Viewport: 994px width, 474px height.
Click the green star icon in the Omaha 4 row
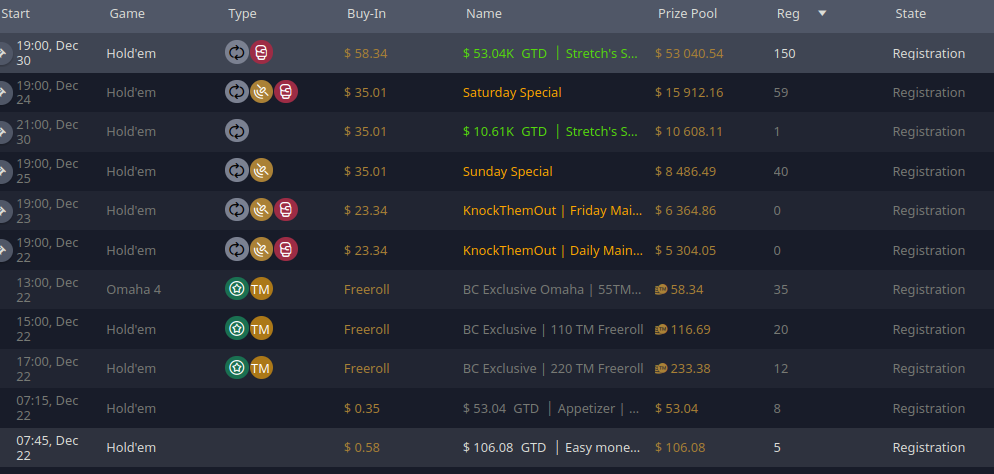coord(237,289)
